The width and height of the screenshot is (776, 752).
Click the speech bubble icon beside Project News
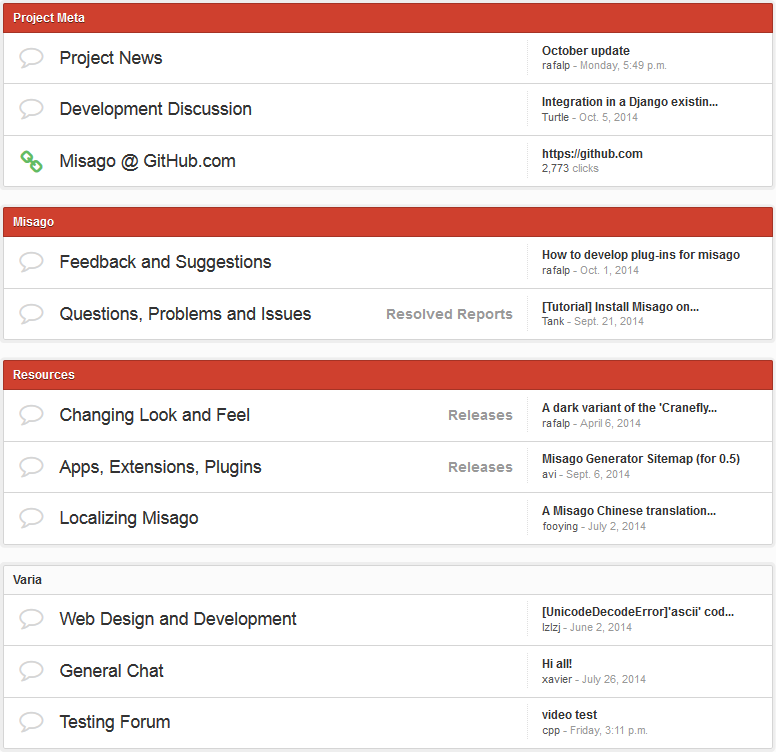pos(31,58)
